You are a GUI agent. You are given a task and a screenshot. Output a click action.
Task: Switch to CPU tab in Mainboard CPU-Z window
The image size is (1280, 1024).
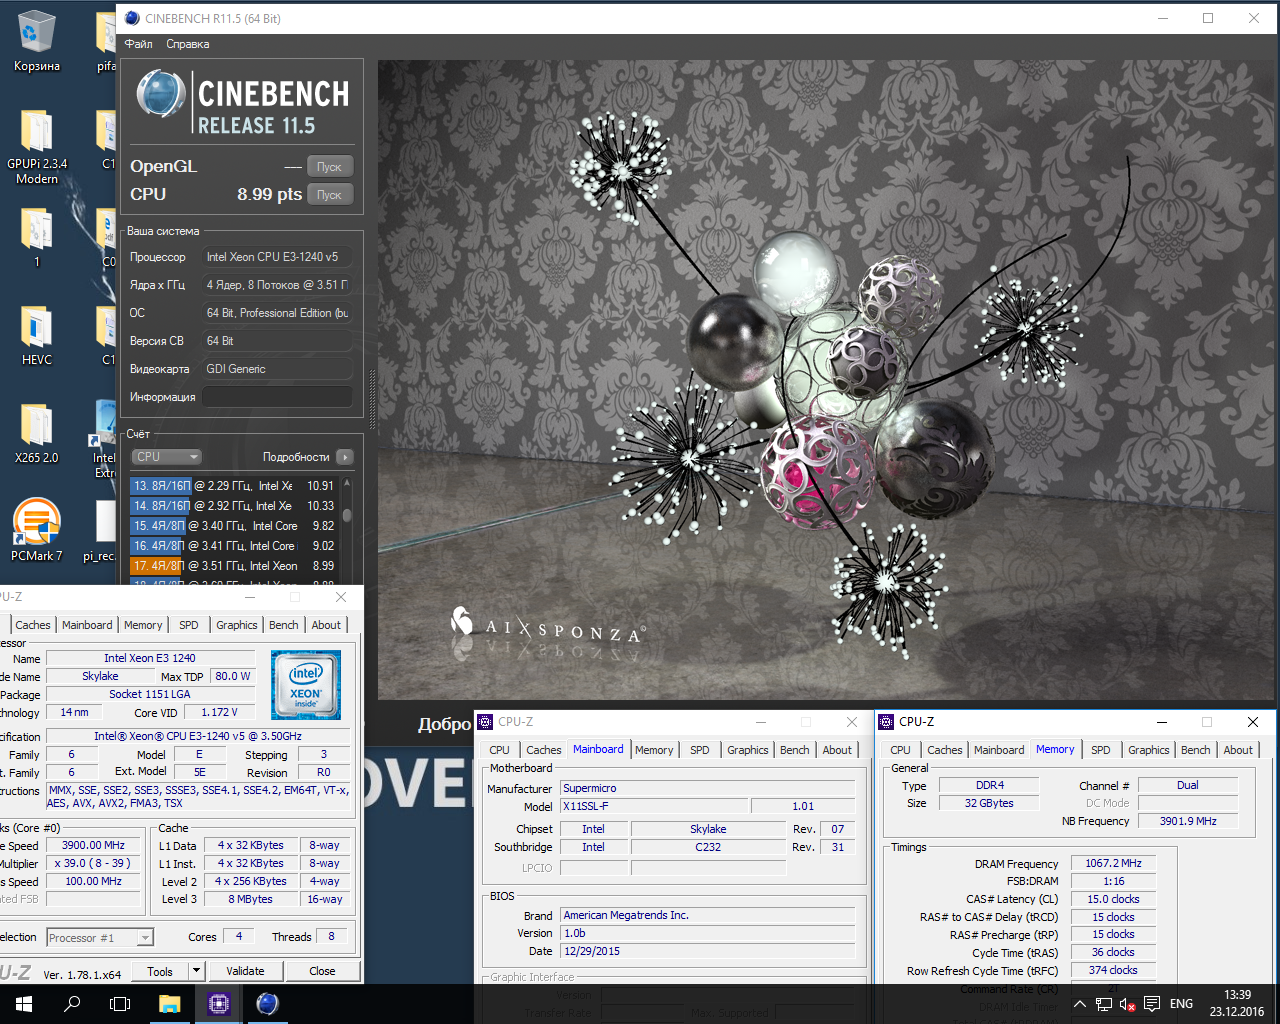500,750
